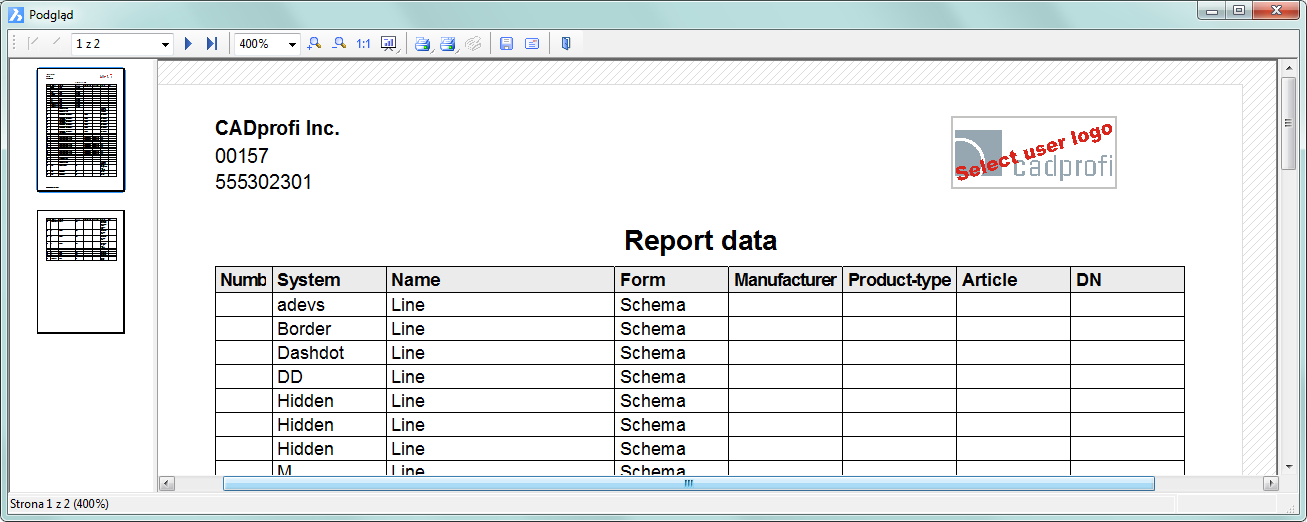Viewport: 1307px width, 522px height.
Task: Save the report with the floppy disk icon
Action: pyautogui.click(x=506, y=44)
